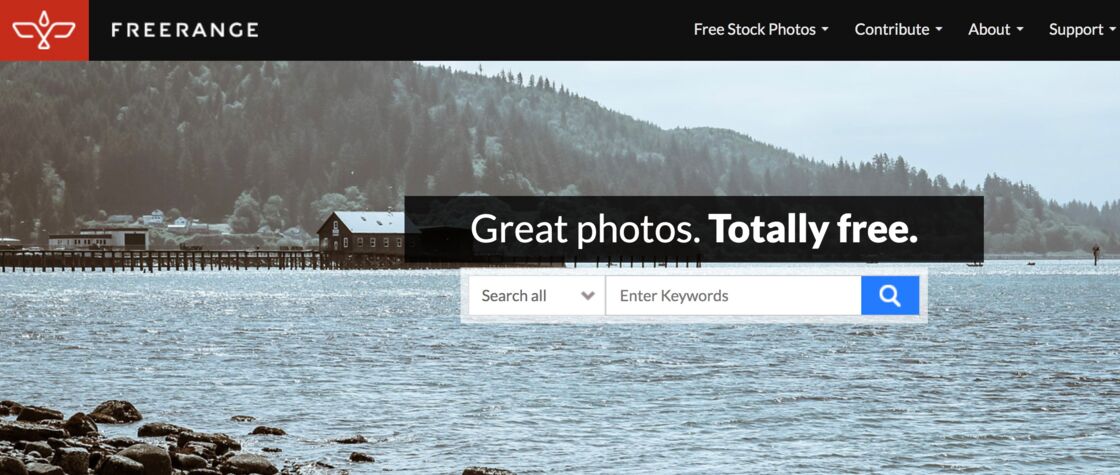Click the red Freerange bird logo
The height and width of the screenshot is (475, 1120).
tap(44, 30)
